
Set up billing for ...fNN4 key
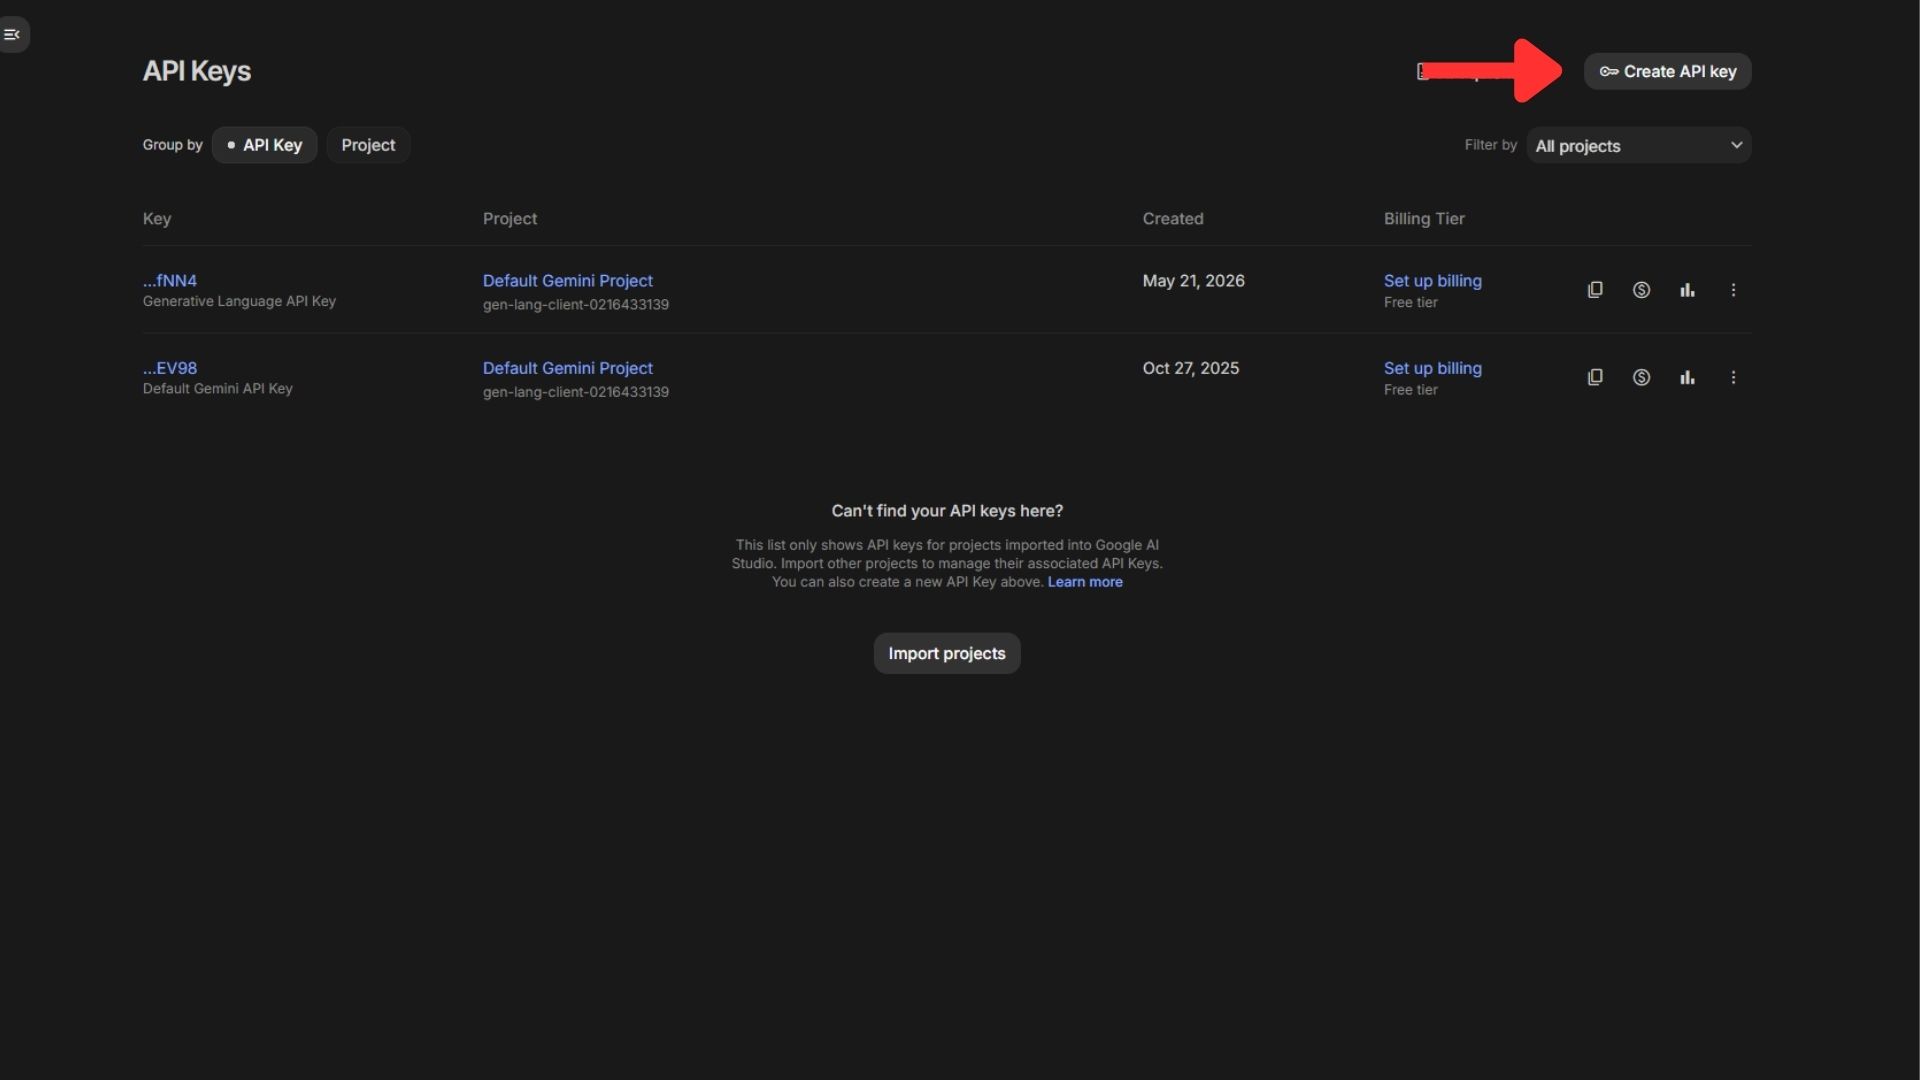[x=1432, y=281]
